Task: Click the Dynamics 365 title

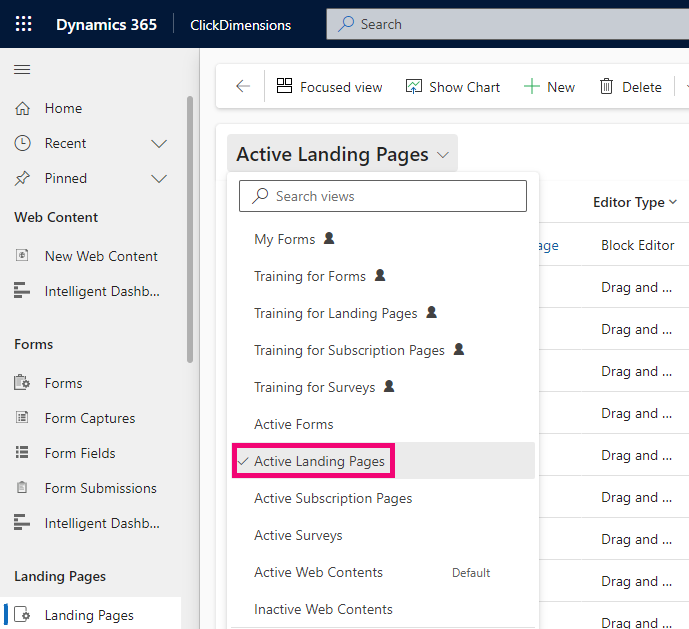Action: [x=106, y=24]
